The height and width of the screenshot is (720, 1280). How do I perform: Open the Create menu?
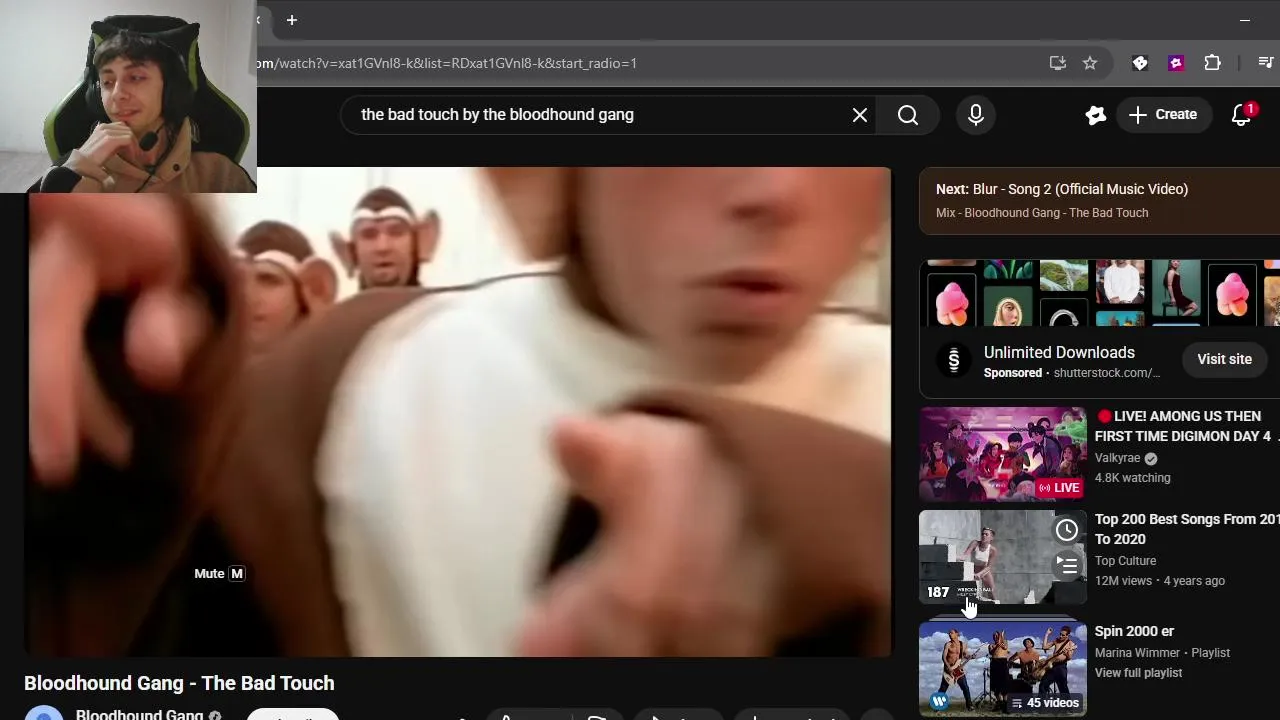pyautogui.click(x=1162, y=115)
